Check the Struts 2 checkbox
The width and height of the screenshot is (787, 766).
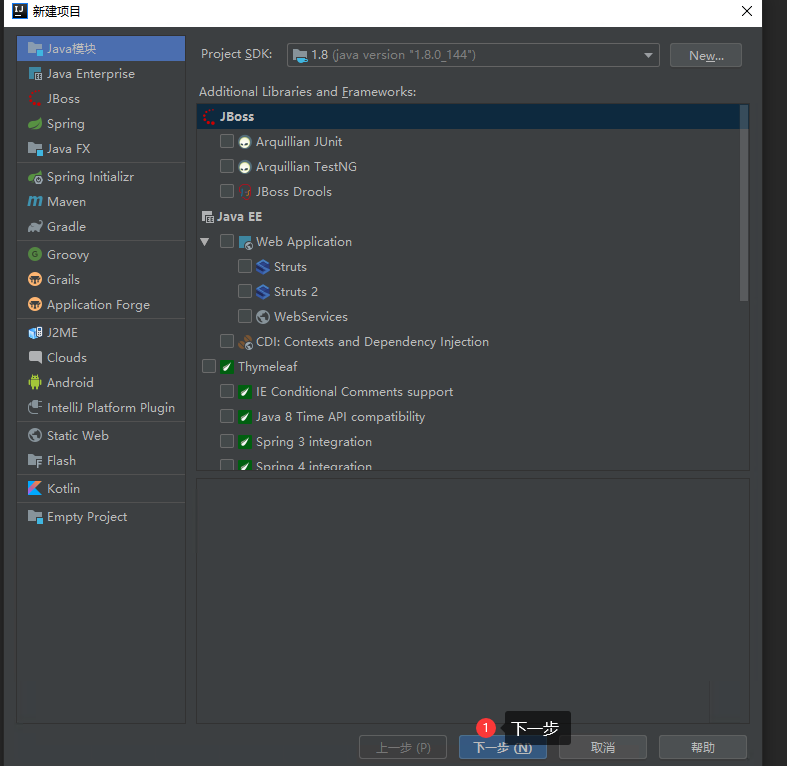(244, 291)
